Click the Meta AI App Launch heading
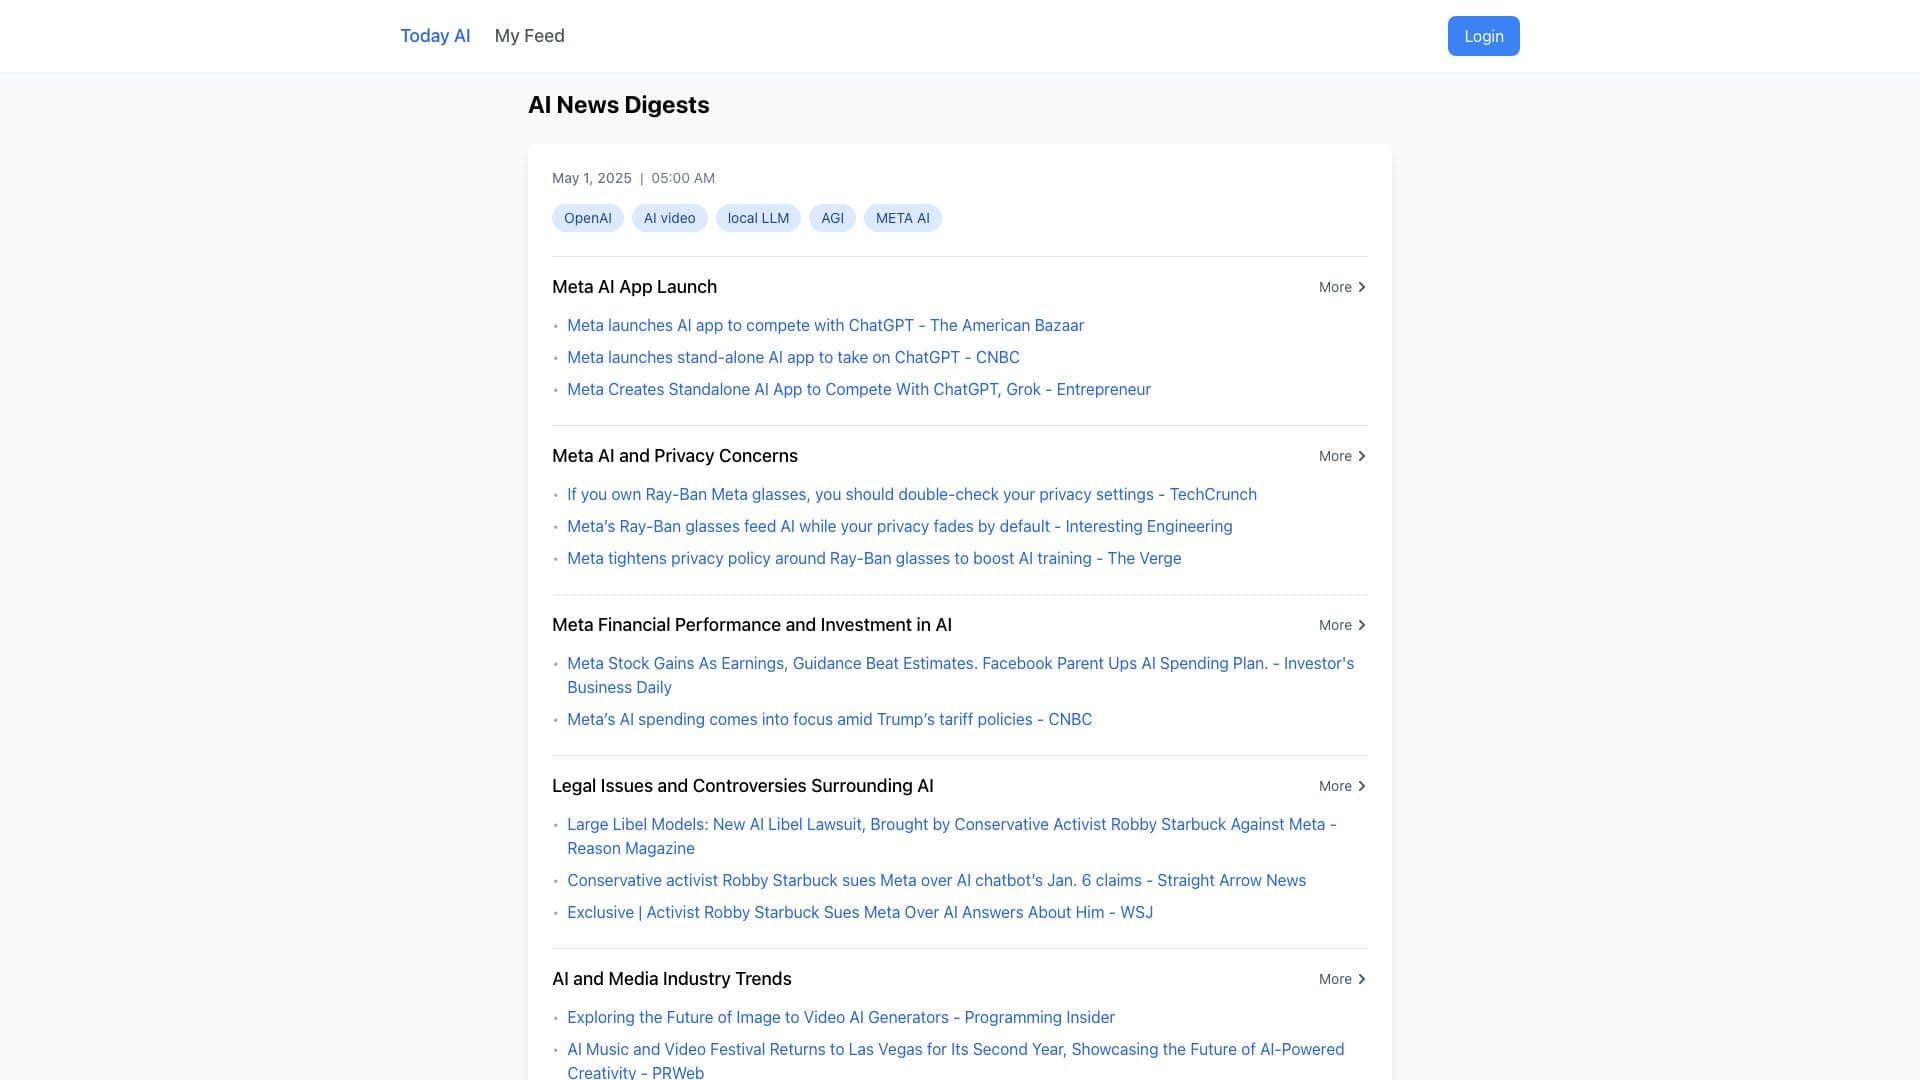The height and width of the screenshot is (1080, 1920). click(x=634, y=287)
